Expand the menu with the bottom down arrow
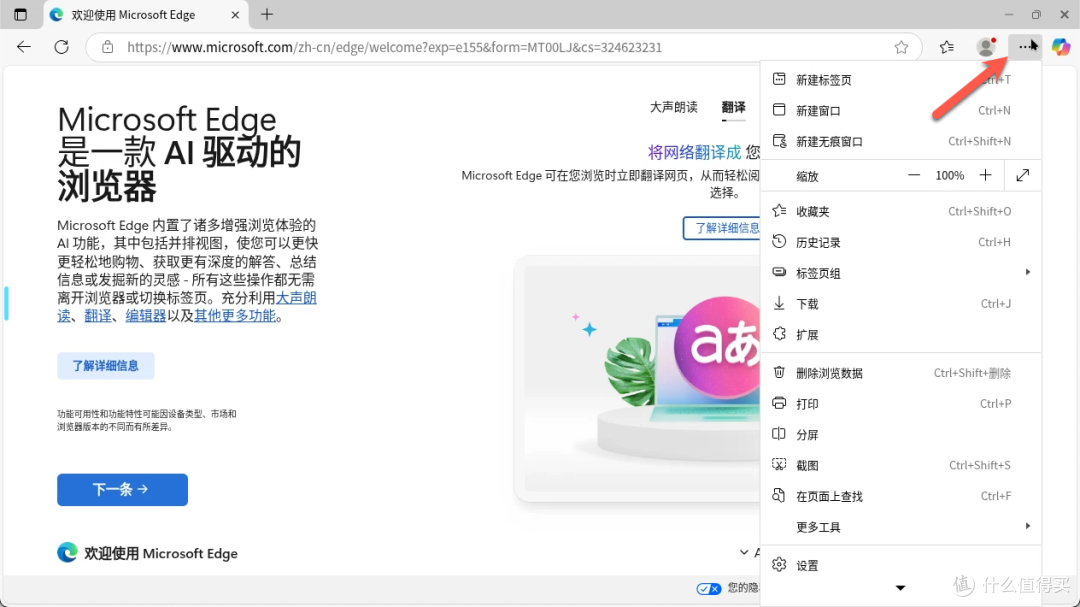Screen dimensions: 1080x607 899,588
